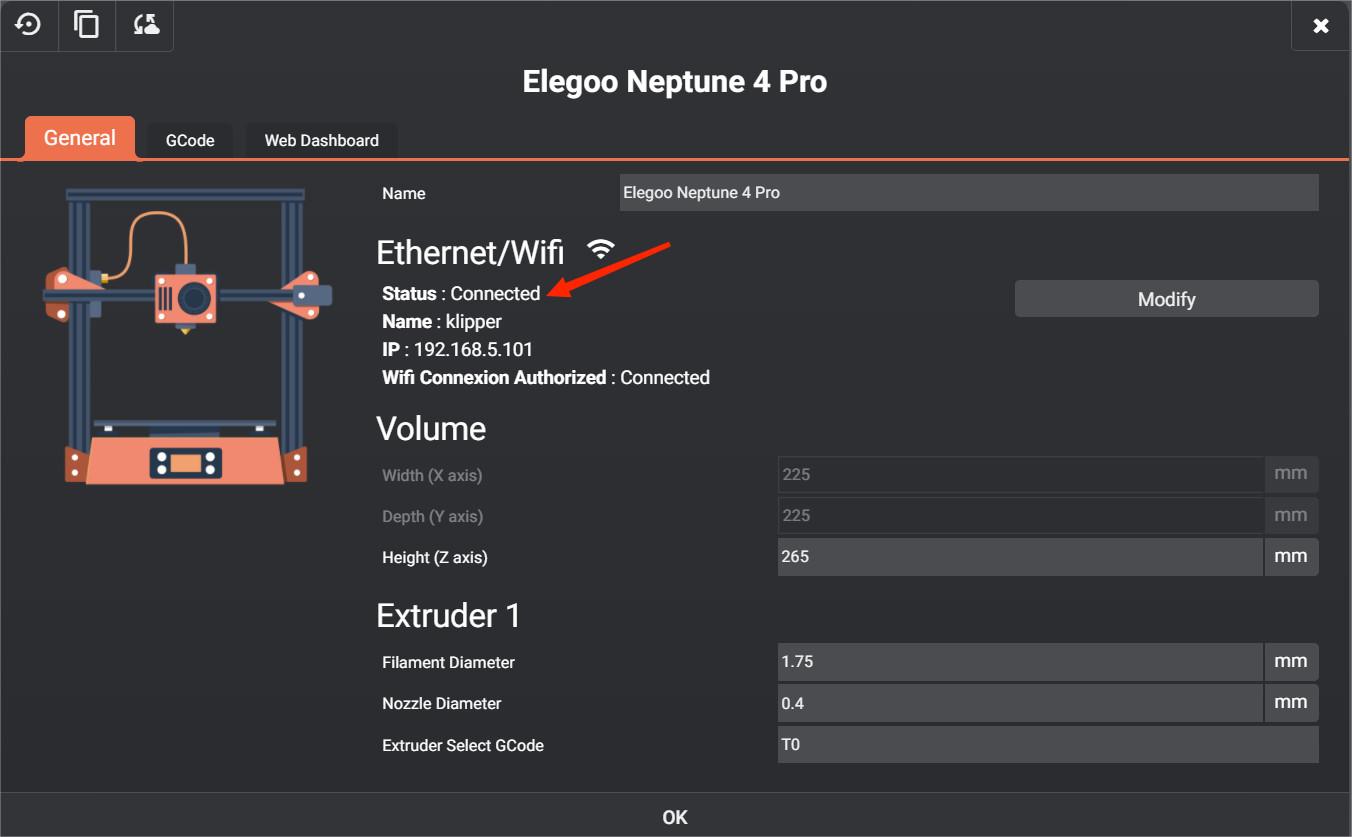1352x837 pixels.
Task: Click the Filament Diameter input field
Action: [x=1020, y=662]
